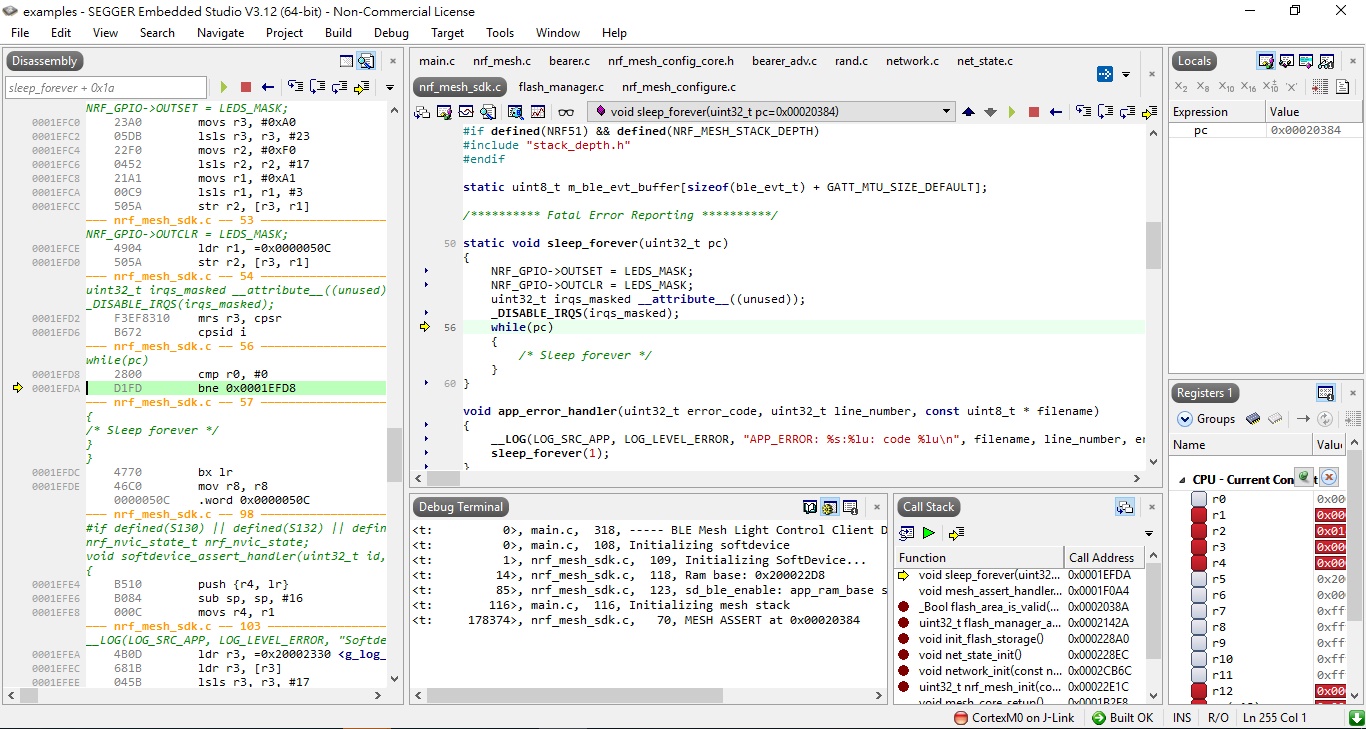Click the yellow Run To Cursor icon in Disassembly
Screen dimensions: 1366x729
[x=362, y=87]
